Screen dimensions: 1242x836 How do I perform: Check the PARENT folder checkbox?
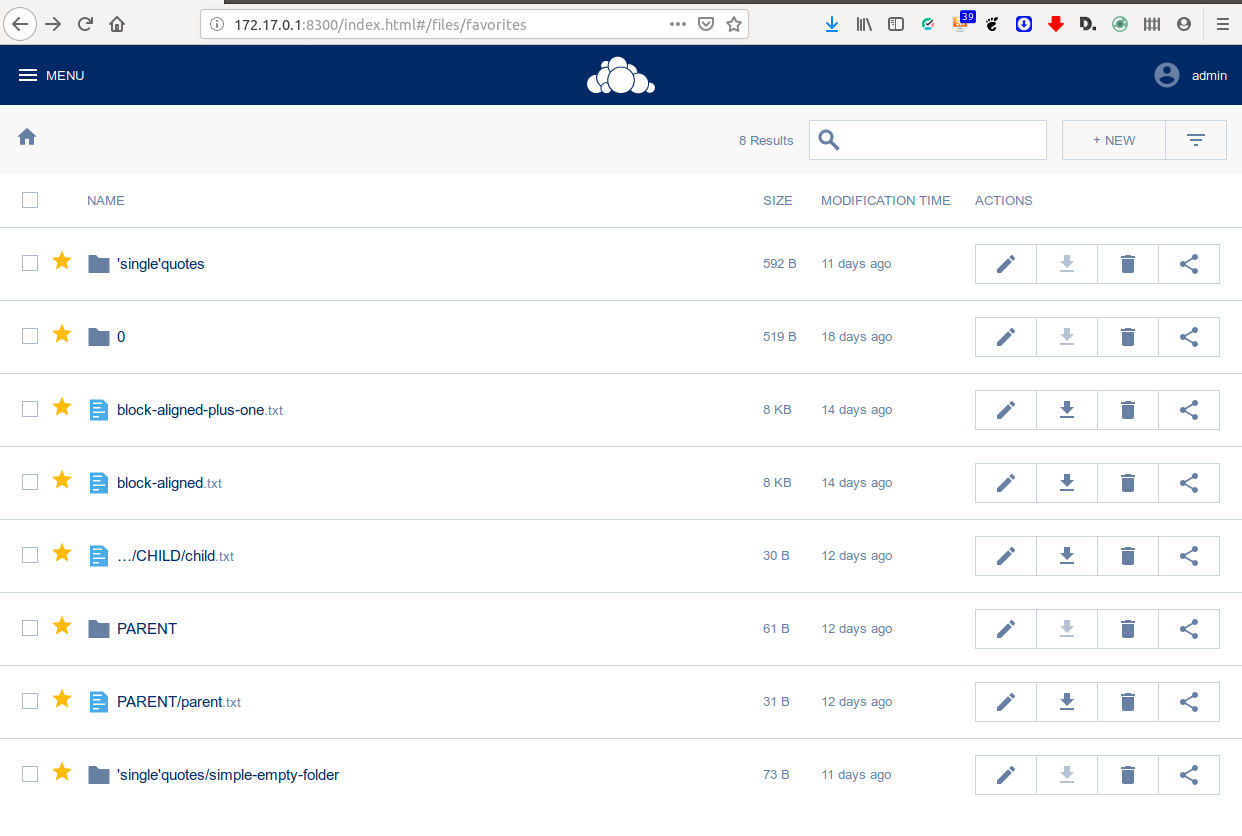(30, 628)
